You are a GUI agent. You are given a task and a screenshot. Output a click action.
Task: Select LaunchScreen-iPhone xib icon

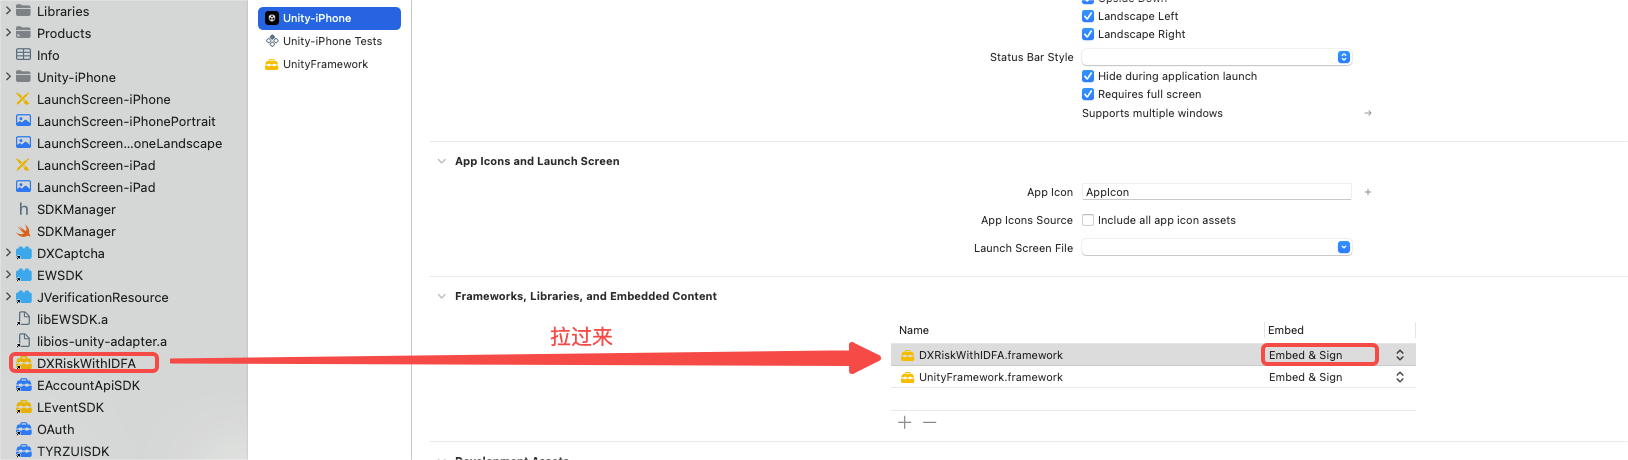(24, 99)
